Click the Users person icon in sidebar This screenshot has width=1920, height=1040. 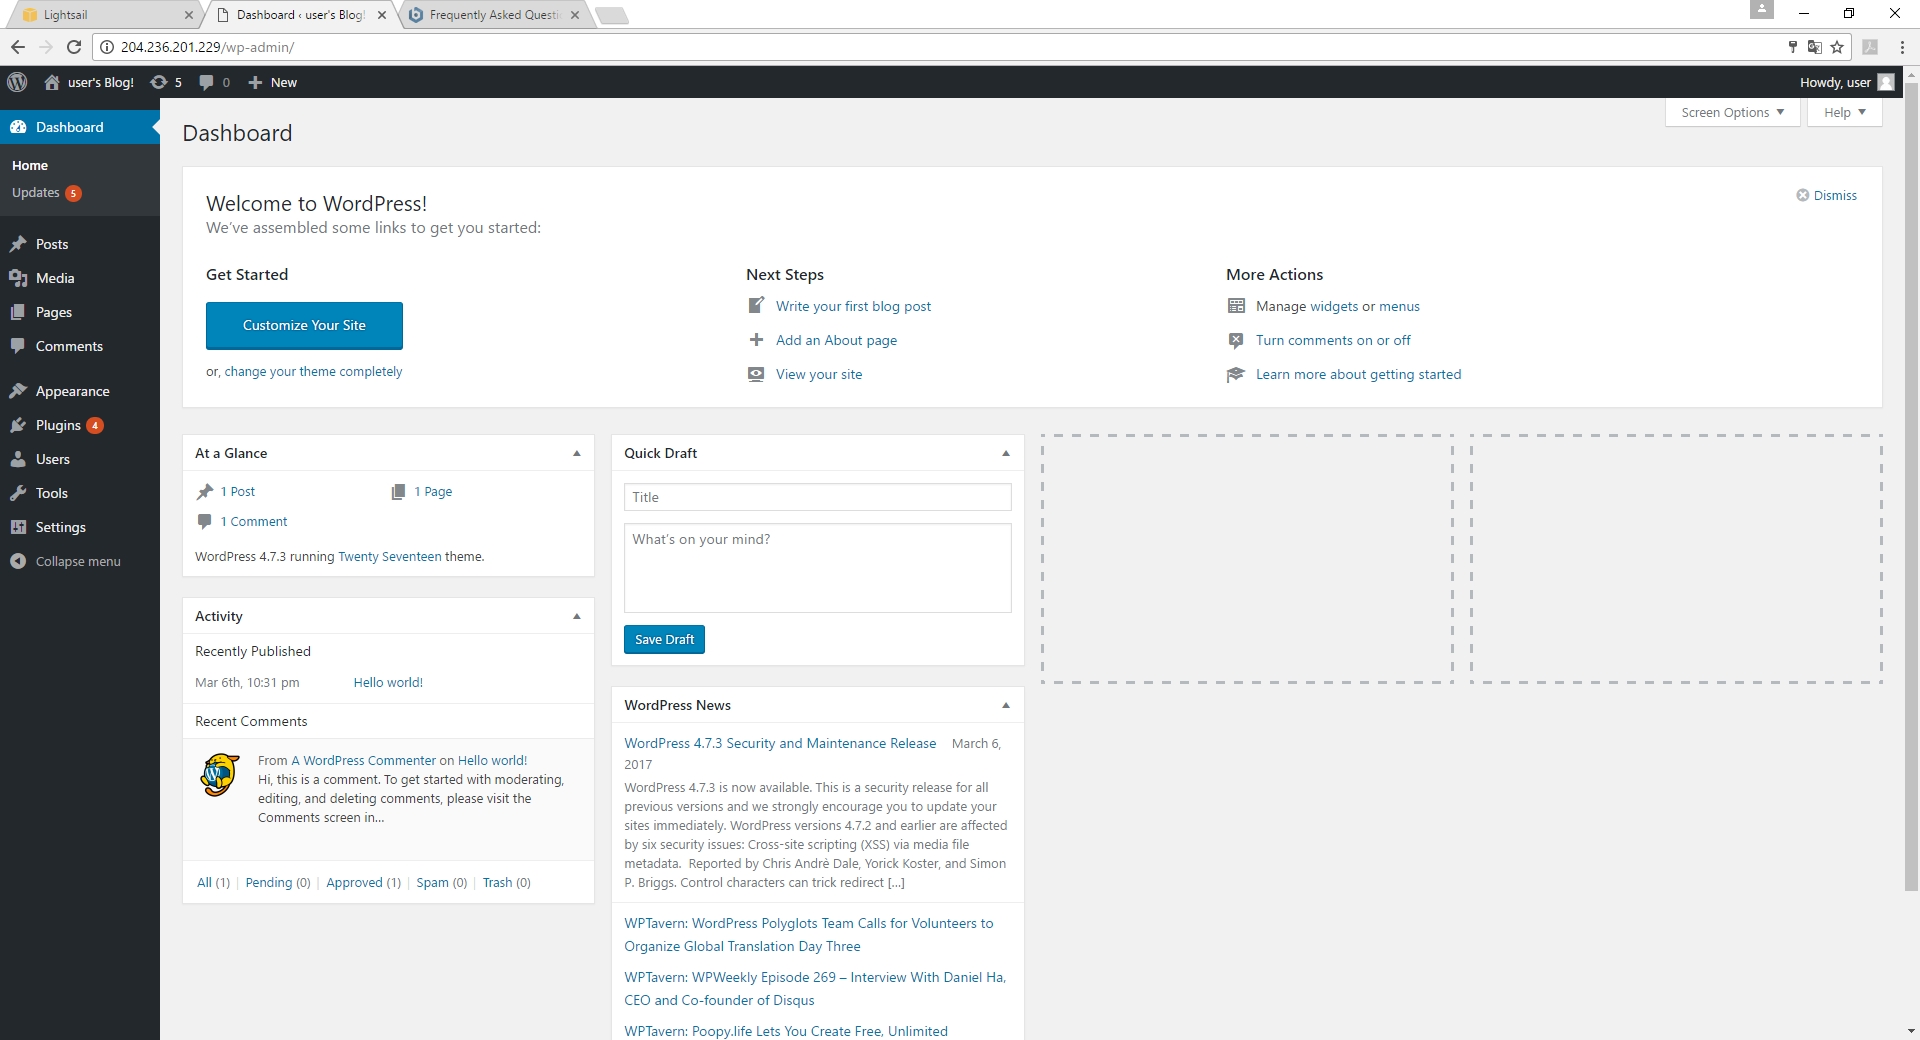pos(18,459)
